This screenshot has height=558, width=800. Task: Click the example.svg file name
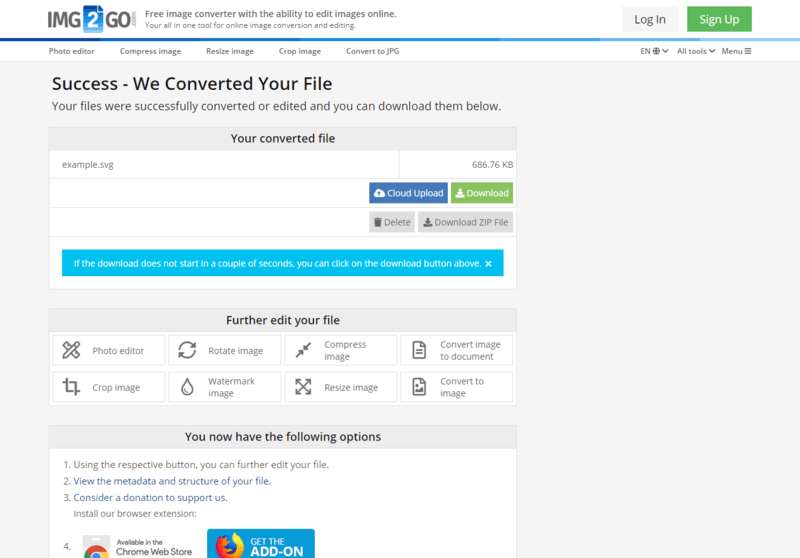(x=88, y=165)
